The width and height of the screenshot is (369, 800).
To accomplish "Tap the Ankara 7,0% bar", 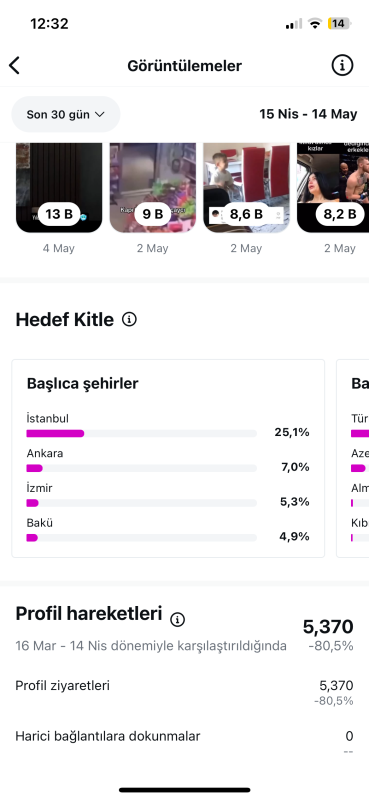I will (141, 468).
